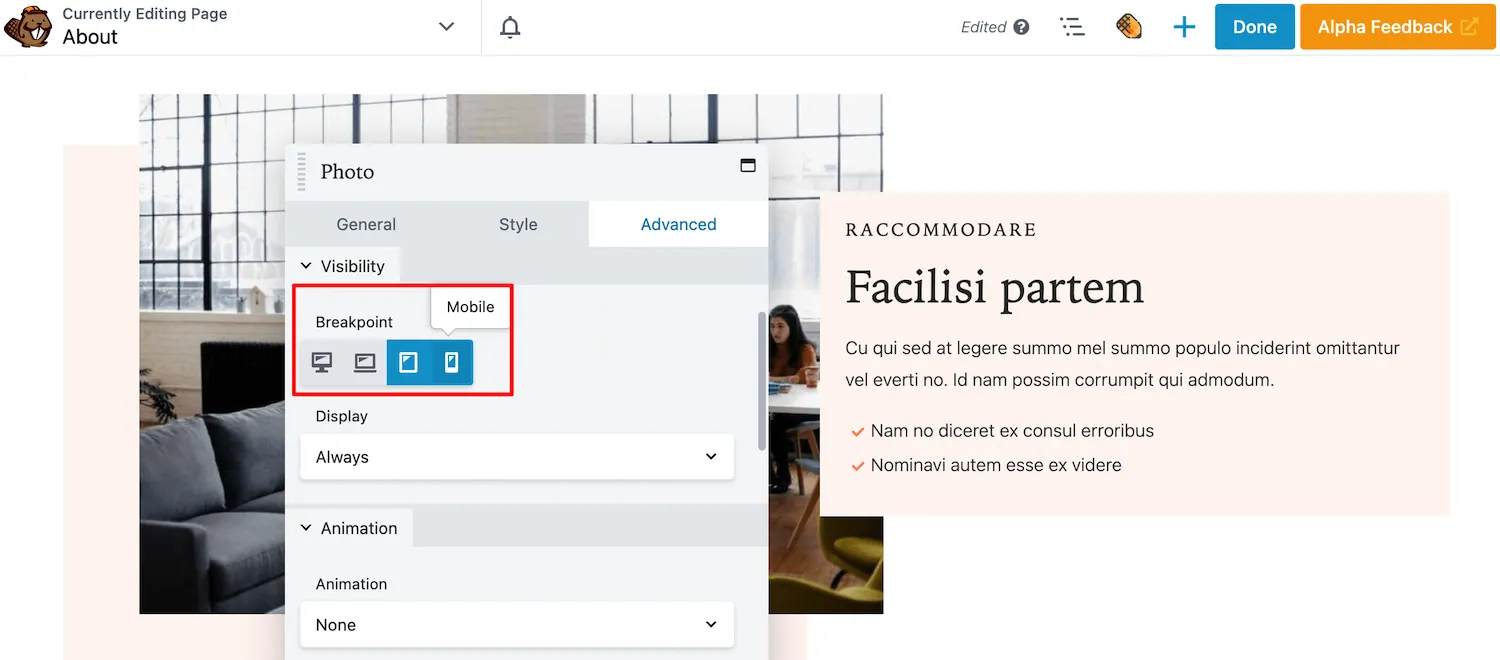
Task: Open the notifications bell
Action: 511,27
